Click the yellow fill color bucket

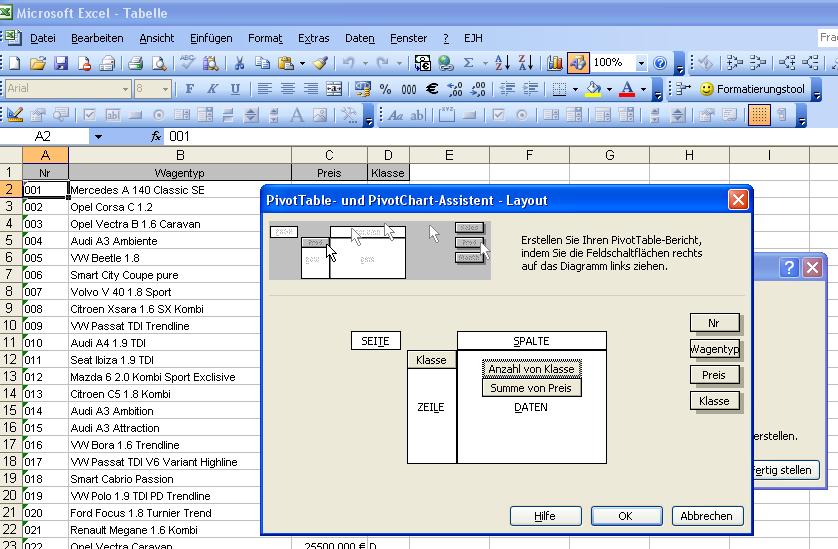click(x=593, y=89)
